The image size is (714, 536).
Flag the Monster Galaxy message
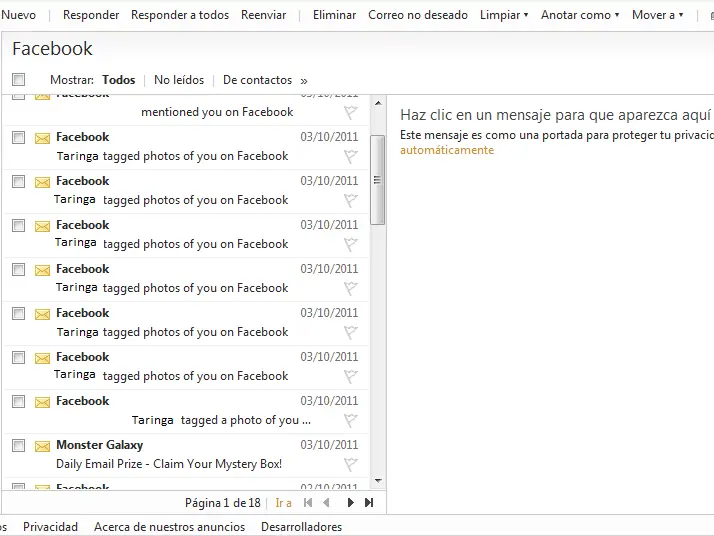click(351, 465)
